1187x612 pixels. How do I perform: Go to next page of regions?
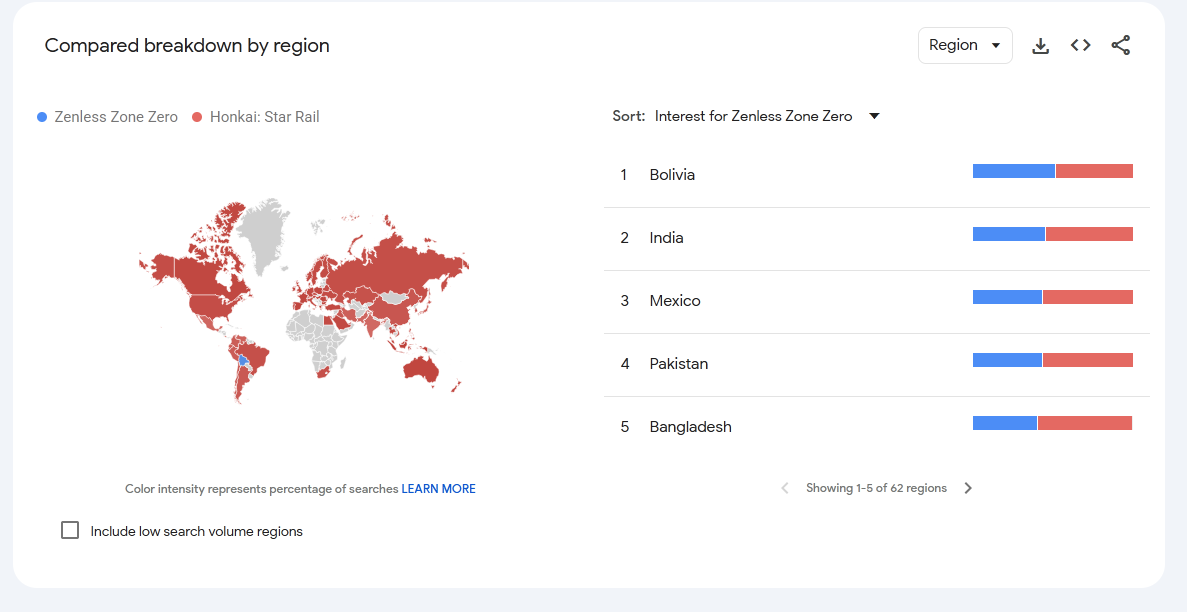968,488
